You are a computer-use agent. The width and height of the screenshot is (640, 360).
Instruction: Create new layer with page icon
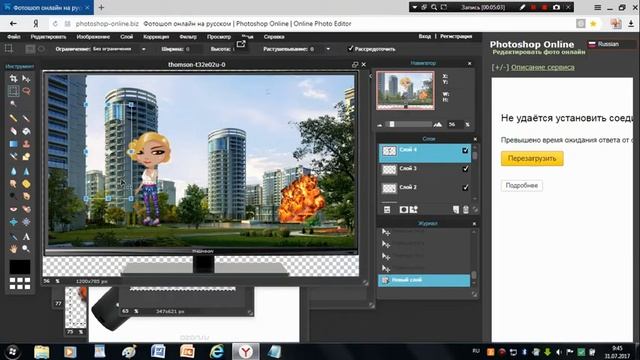click(x=456, y=210)
